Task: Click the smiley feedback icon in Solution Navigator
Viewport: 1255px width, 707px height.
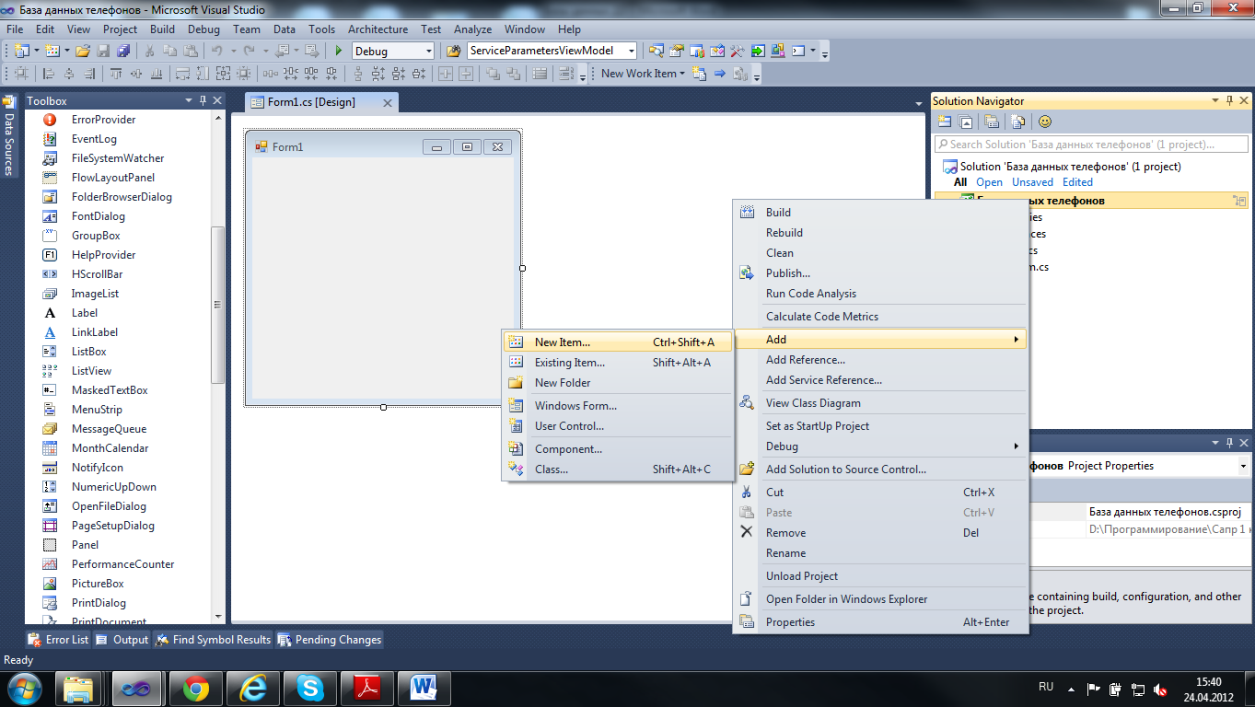Action: point(1045,122)
